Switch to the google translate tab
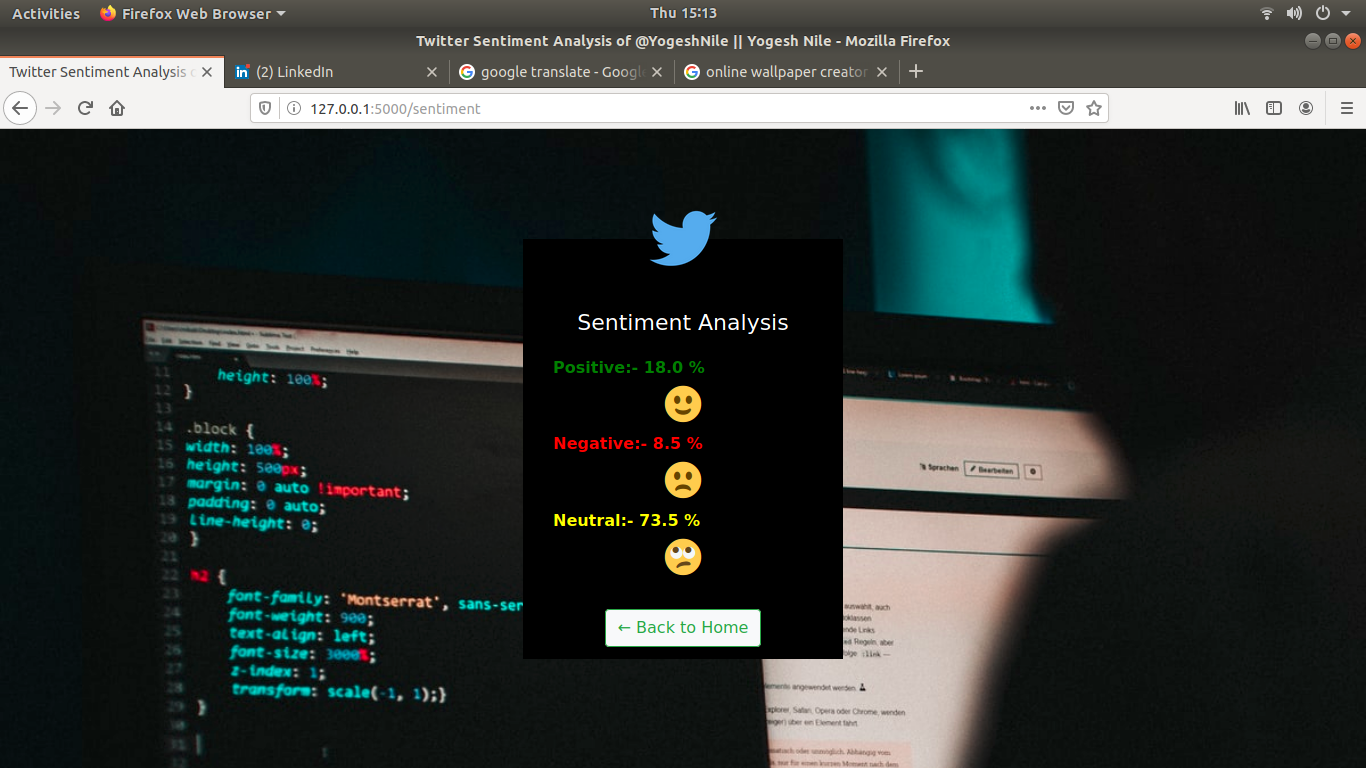Image resolution: width=1366 pixels, height=768 pixels. (562, 72)
